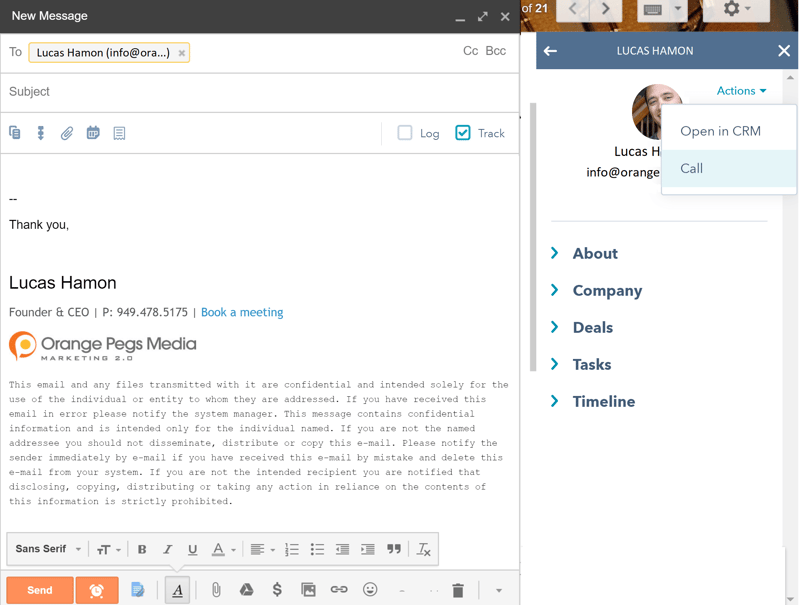Screen dimensions: 799x605
Task: Insert files using the Google Drive icon
Action: tap(246, 590)
